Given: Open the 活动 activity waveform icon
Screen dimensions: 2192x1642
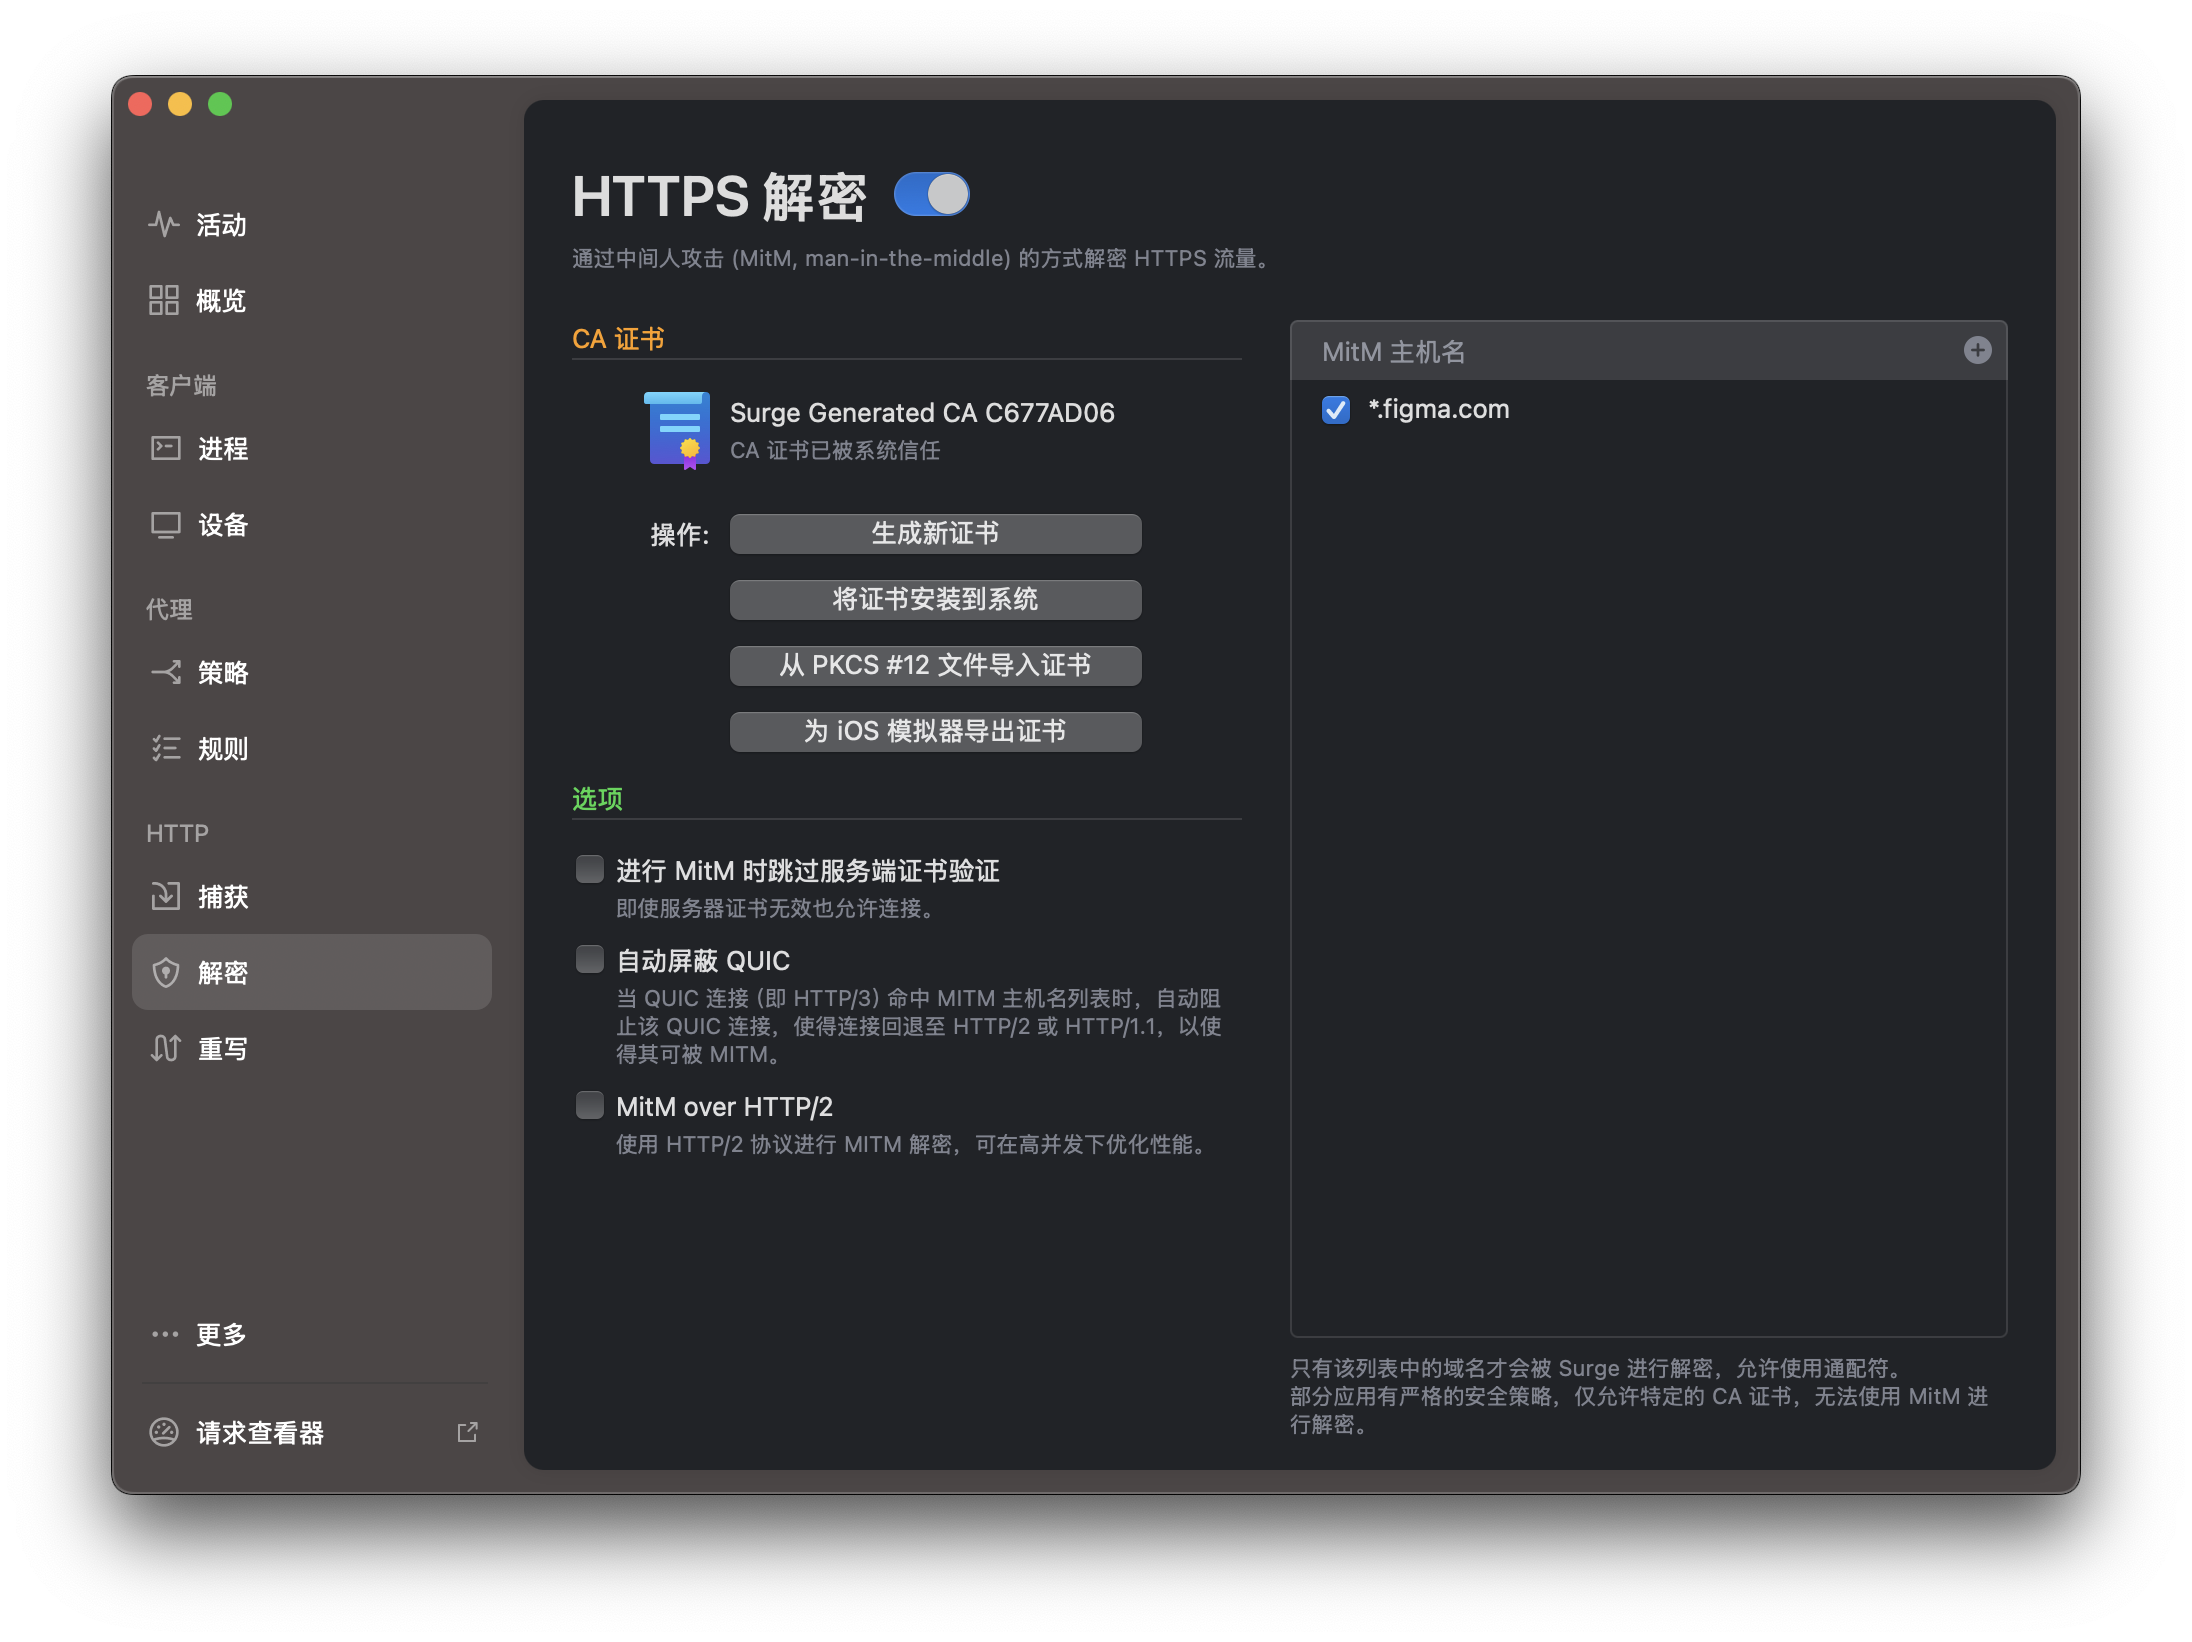Looking at the screenshot, I should (163, 224).
